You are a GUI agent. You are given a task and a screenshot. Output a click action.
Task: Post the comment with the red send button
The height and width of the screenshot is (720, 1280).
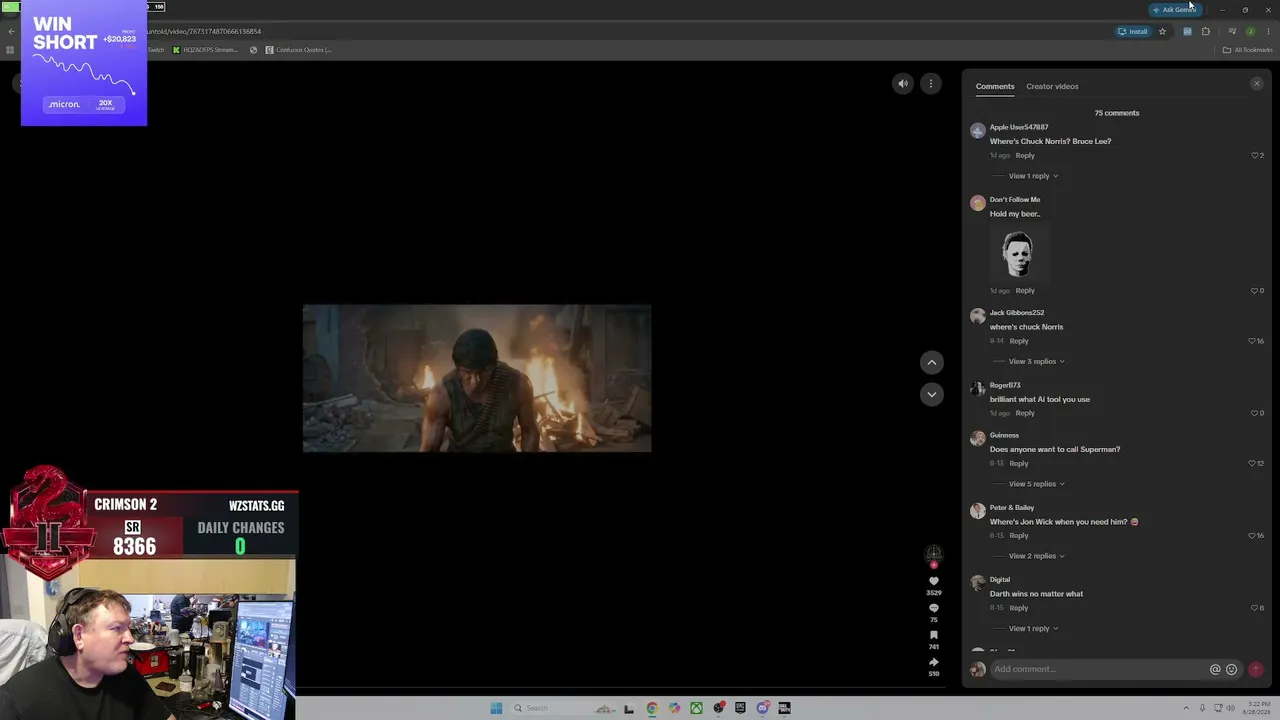tap(1255, 669)
